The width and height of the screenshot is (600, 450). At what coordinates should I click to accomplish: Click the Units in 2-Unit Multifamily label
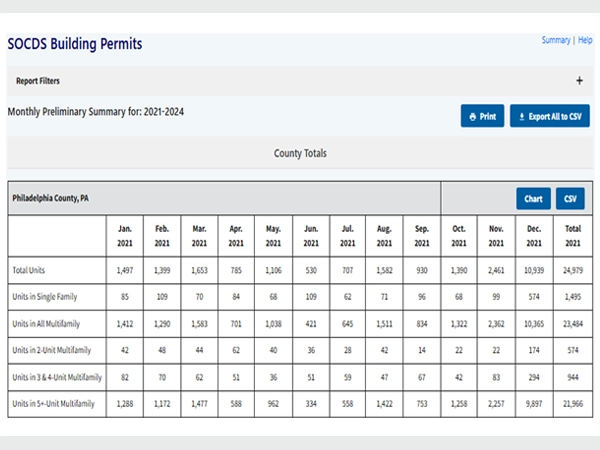pos(52,350)
